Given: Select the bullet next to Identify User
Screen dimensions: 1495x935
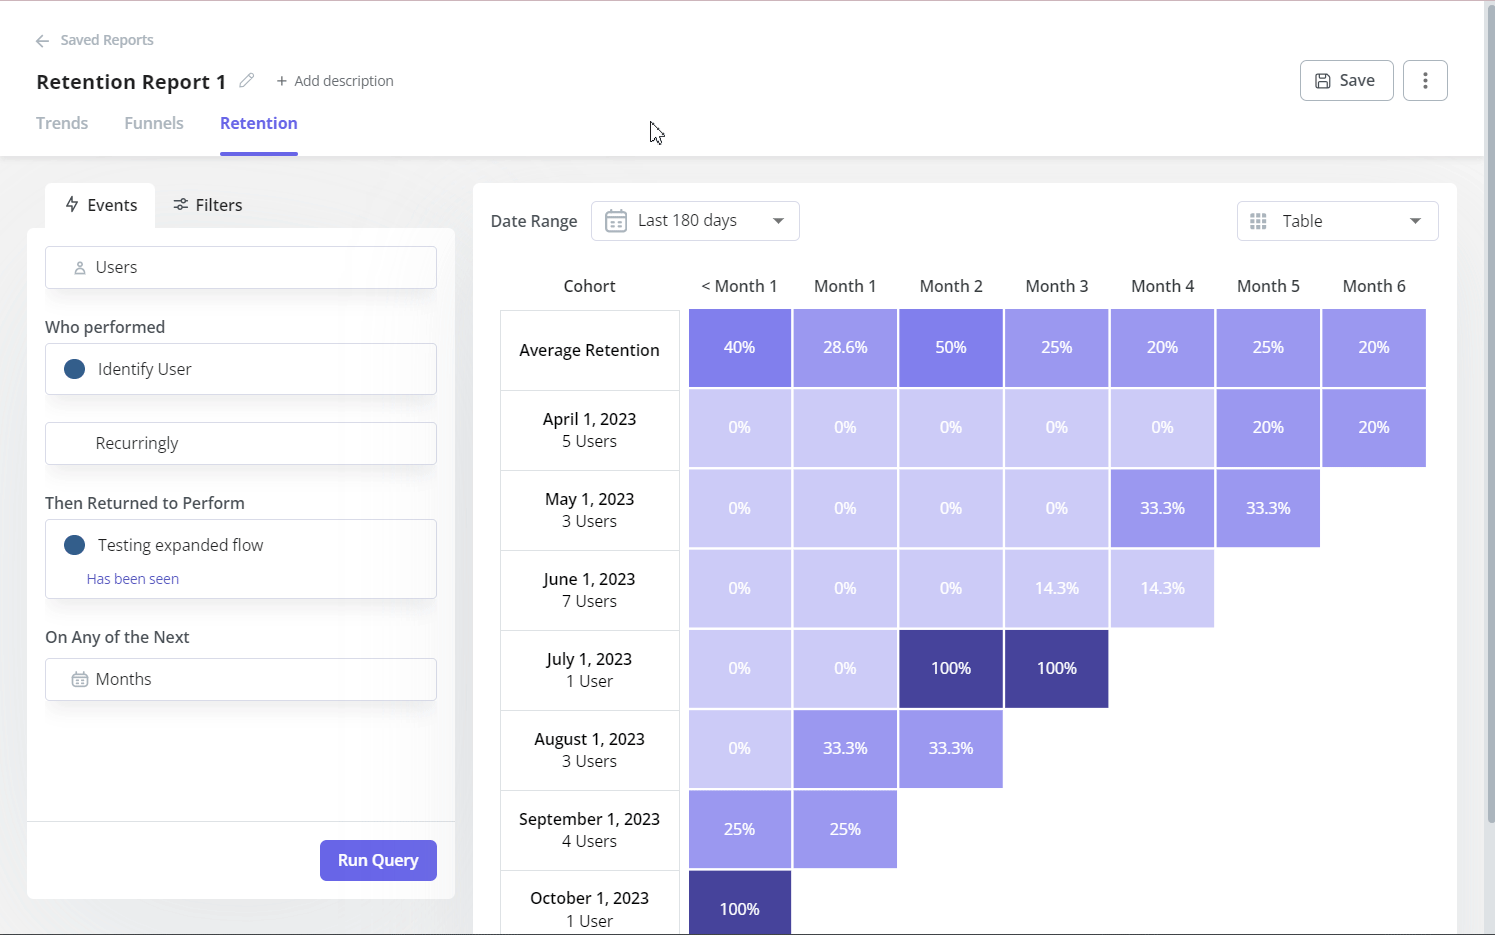Looking at the screenshot, I should click(74, 368).
